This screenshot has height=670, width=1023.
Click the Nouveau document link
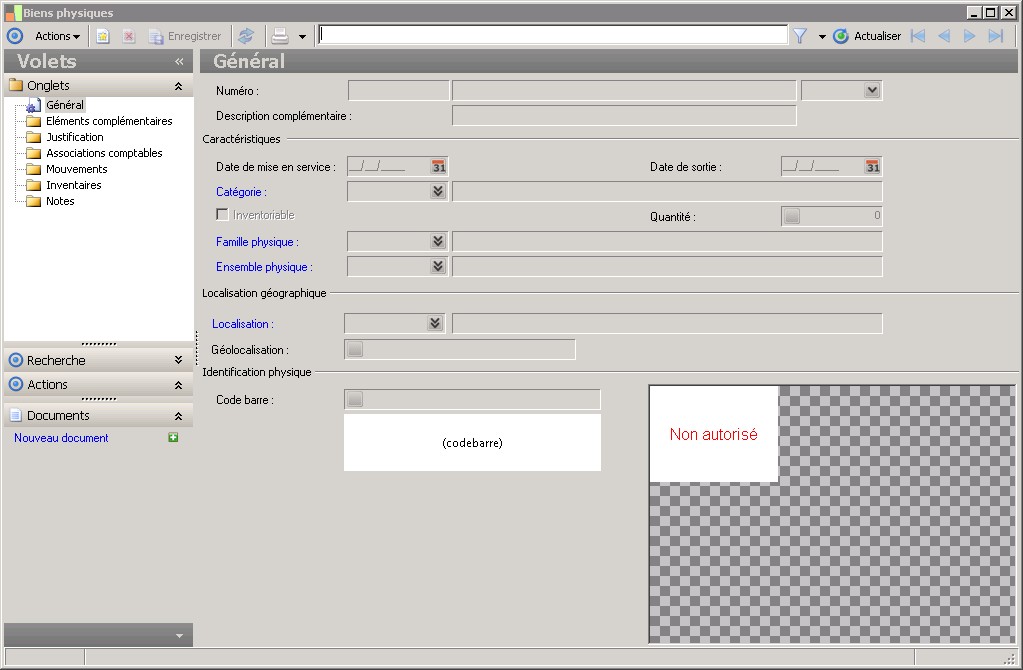click(61, 438)
